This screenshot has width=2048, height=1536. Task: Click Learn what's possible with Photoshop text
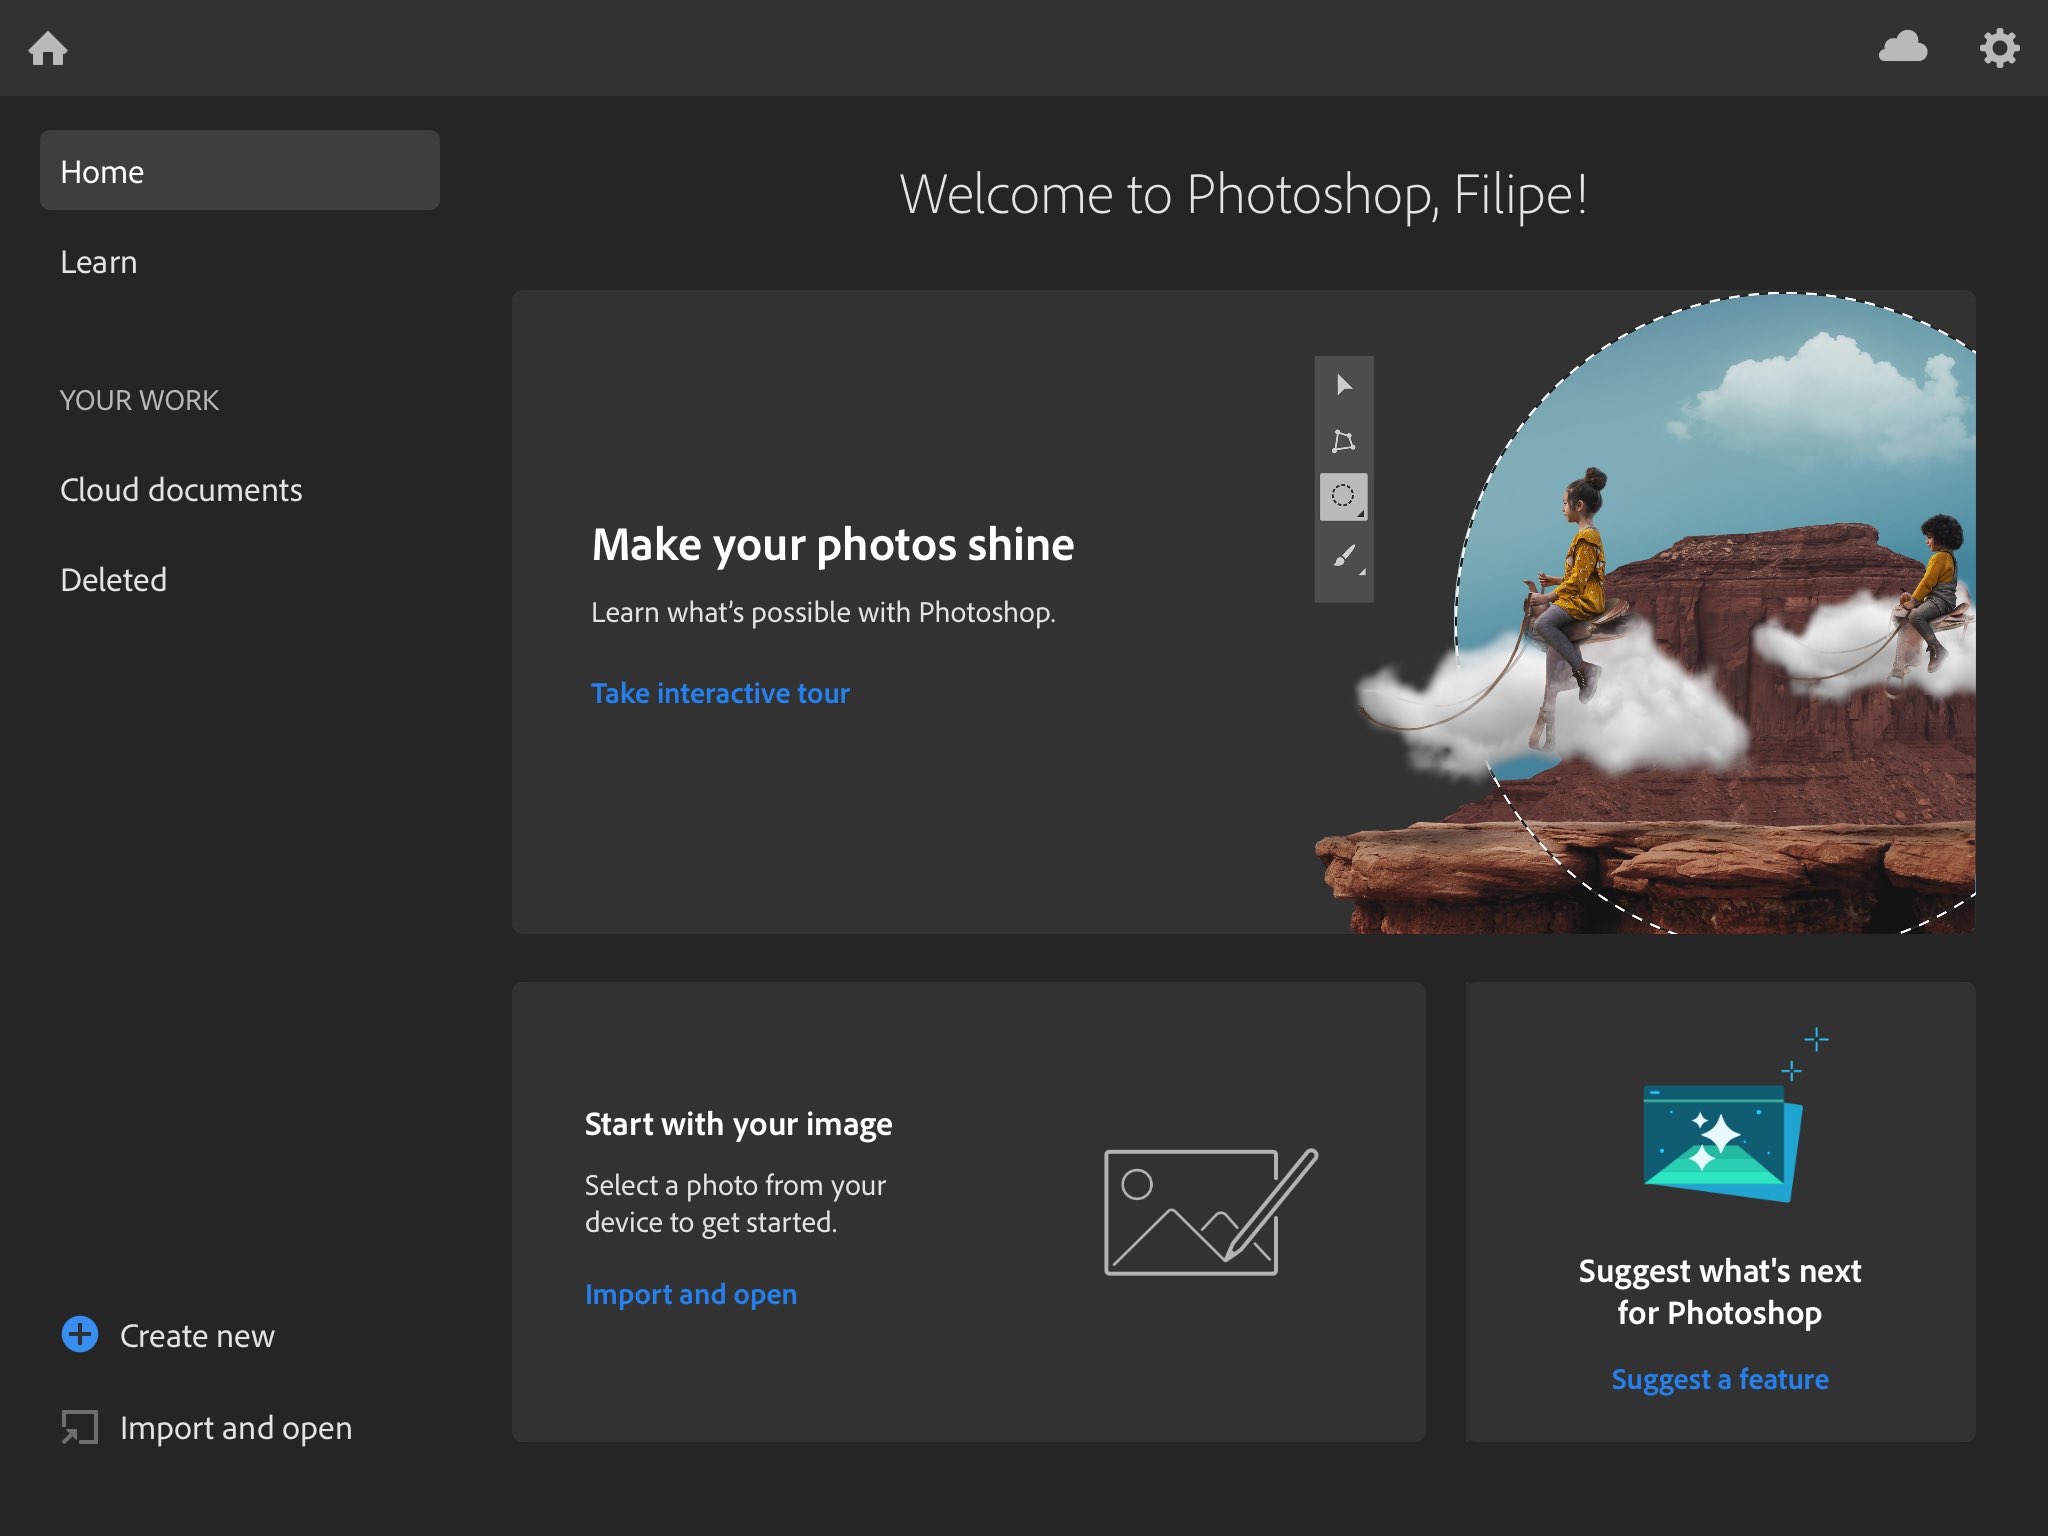823,612
